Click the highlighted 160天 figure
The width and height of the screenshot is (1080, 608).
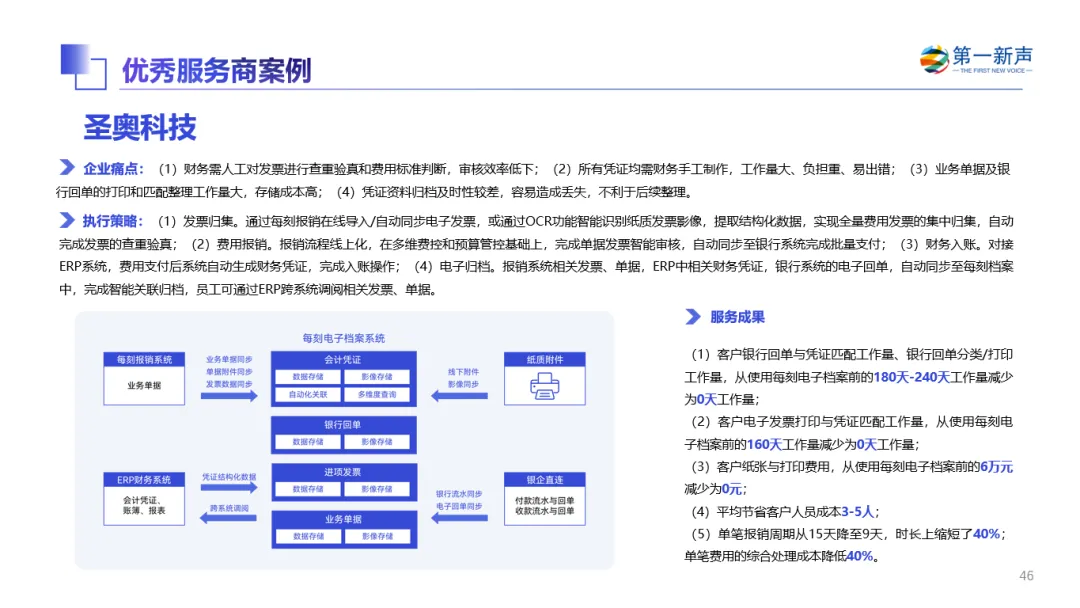[x=765, y=444]
